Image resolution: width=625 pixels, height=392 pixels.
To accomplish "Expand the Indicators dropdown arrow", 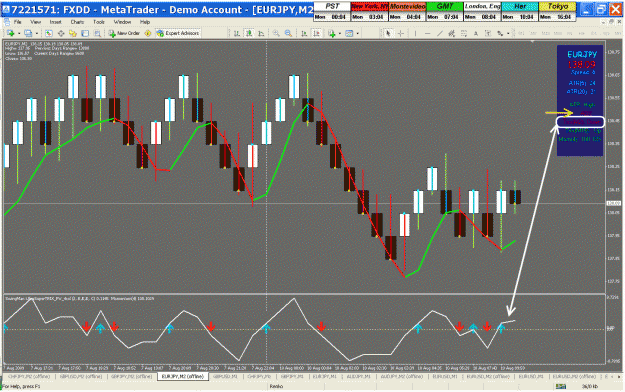I will pyautogui.click(x=340, y=33).
